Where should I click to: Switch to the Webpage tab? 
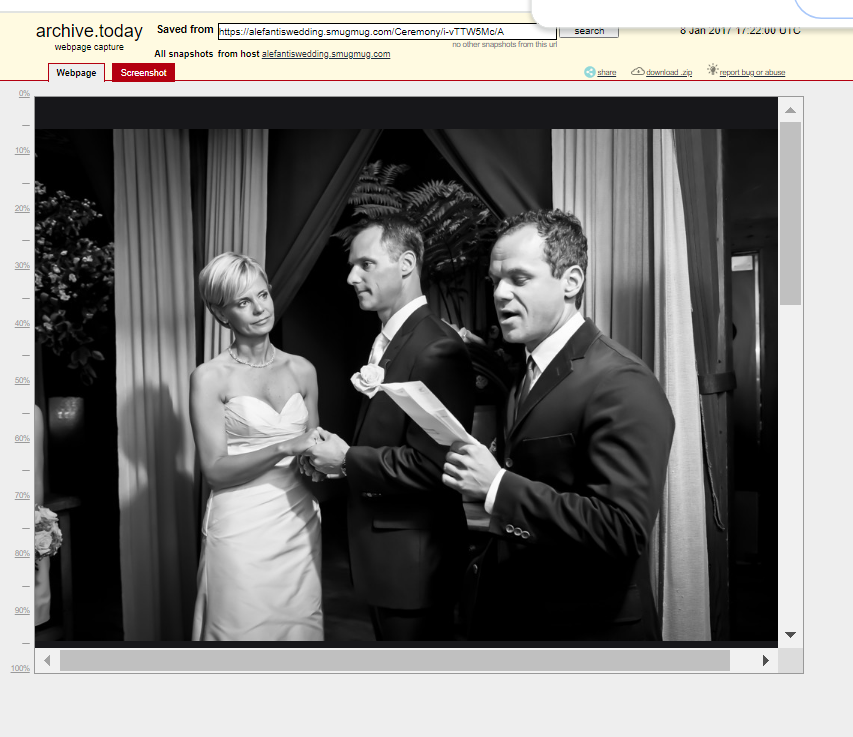point(76,72)
